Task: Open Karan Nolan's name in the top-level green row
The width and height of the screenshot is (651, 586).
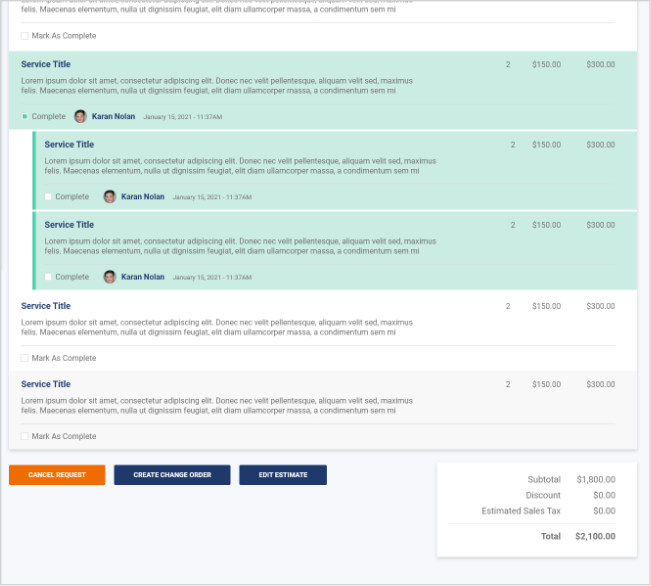Action: (x=113, y=117)
